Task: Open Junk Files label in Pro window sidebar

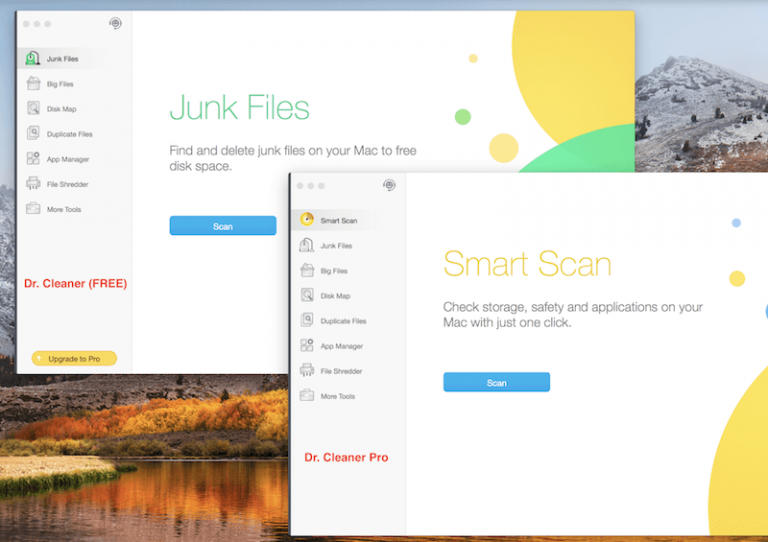Action: [x=336, y=246]
